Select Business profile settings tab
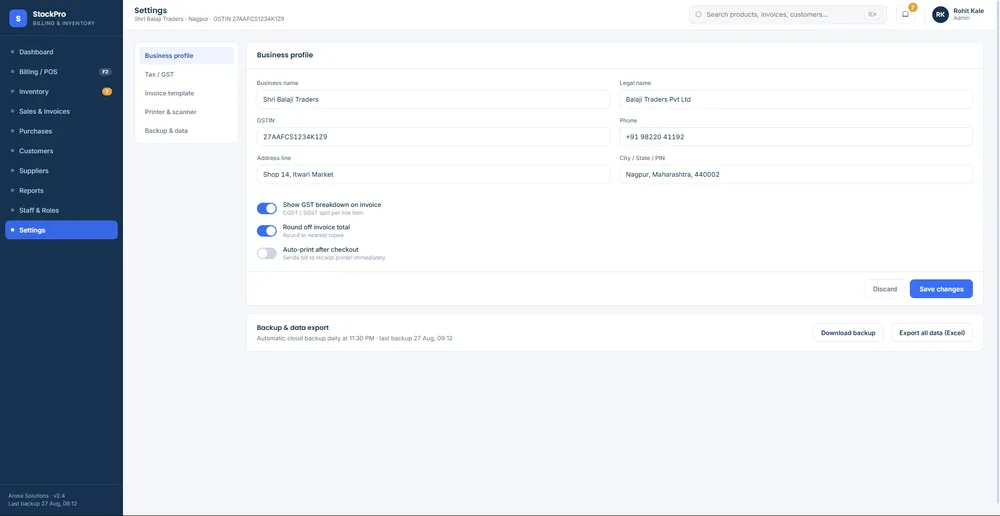Screen dimensions: 1000x516 [186, 55]
